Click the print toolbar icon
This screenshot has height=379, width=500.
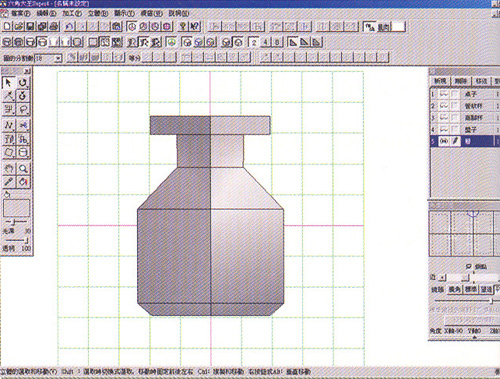pos(54,26)
